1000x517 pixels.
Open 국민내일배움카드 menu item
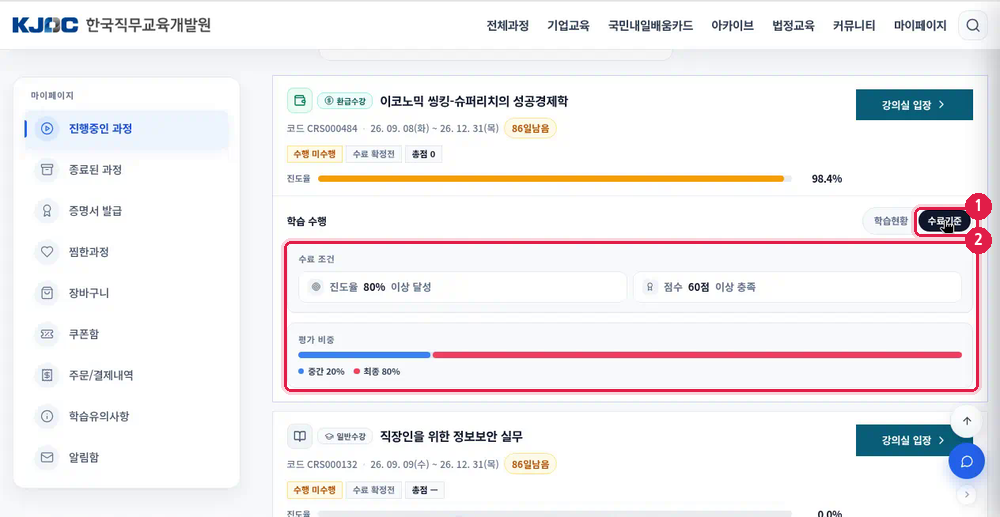tap(651, 26)
